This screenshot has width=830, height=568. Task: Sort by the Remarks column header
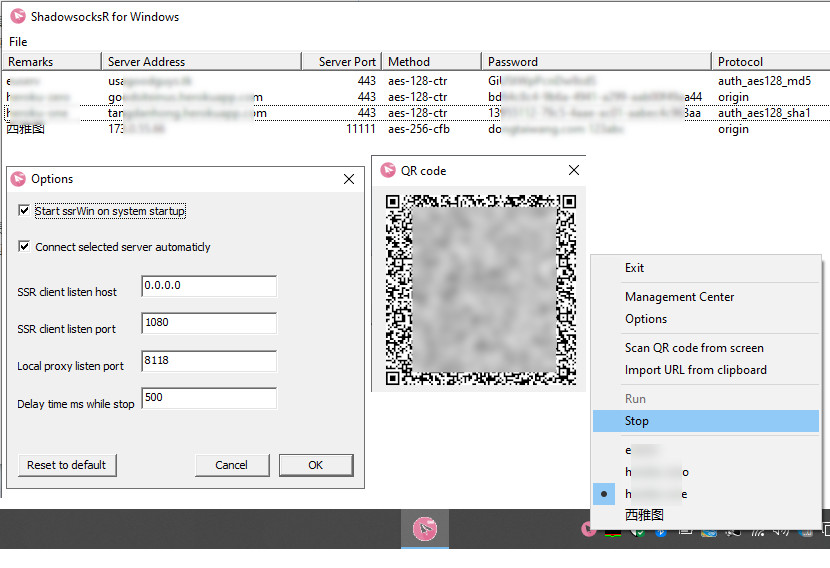[x=52, y=62]
